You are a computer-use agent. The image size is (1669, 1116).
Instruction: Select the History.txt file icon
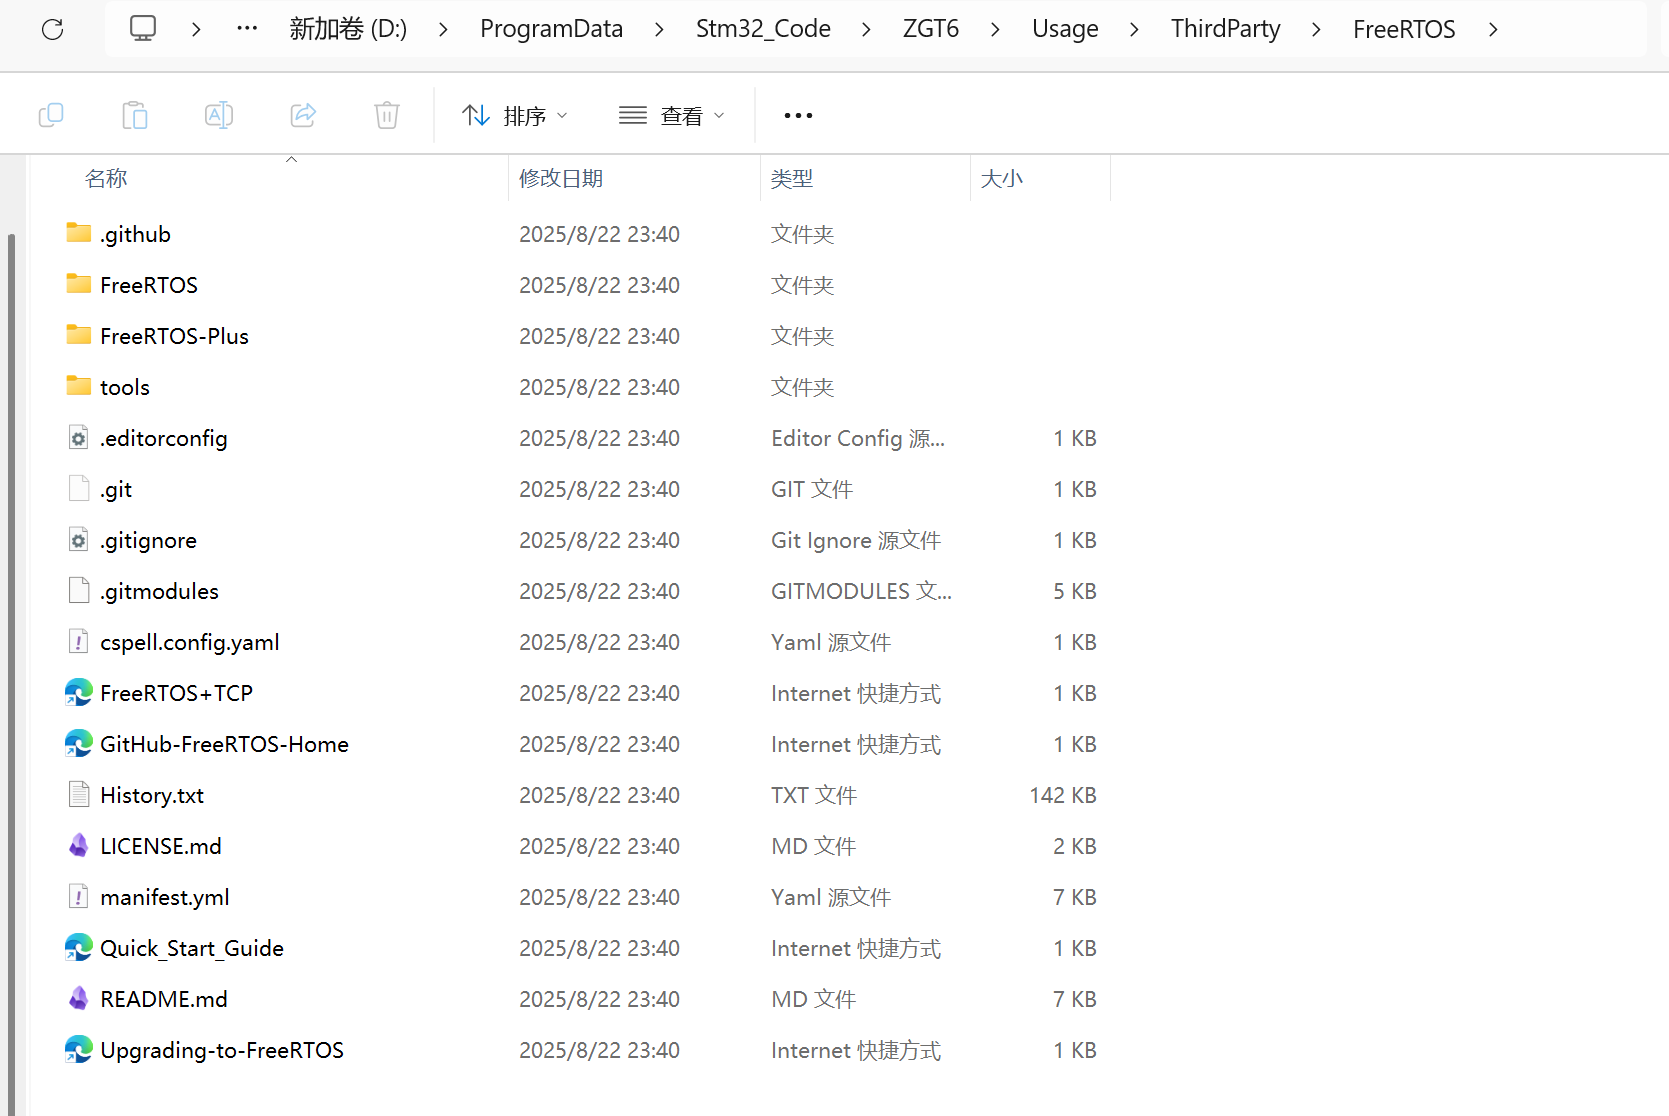point(79,794)
